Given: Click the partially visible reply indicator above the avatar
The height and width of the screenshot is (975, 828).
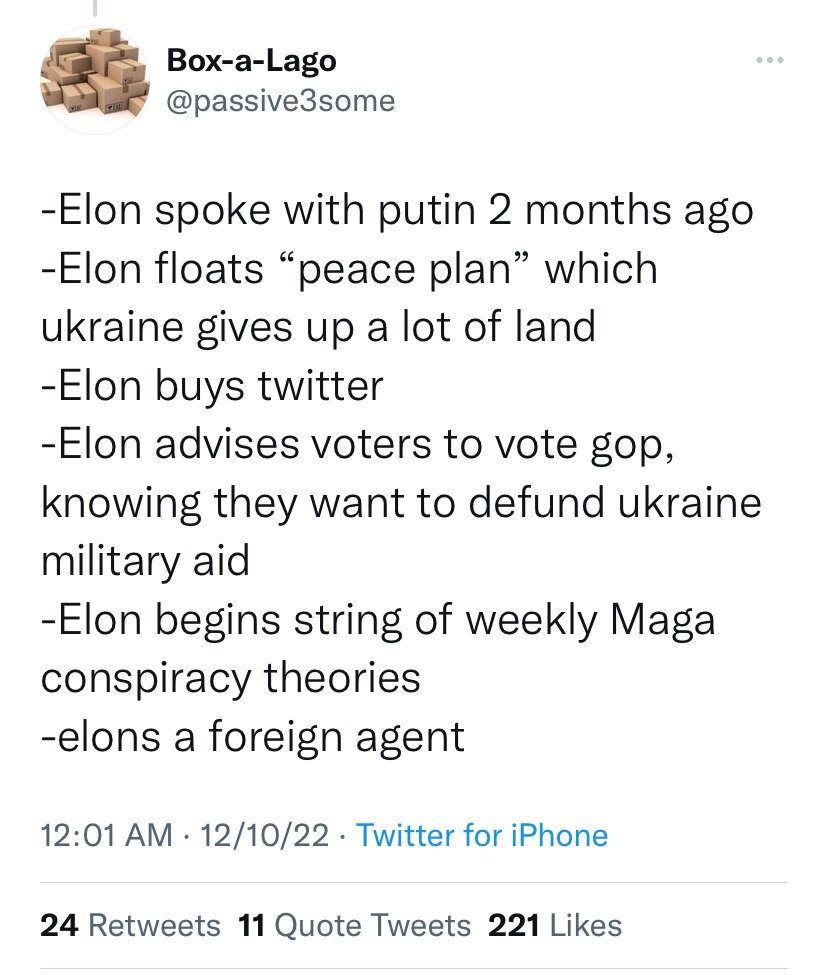Looking at the screenshot, I should tap(95, 10).
